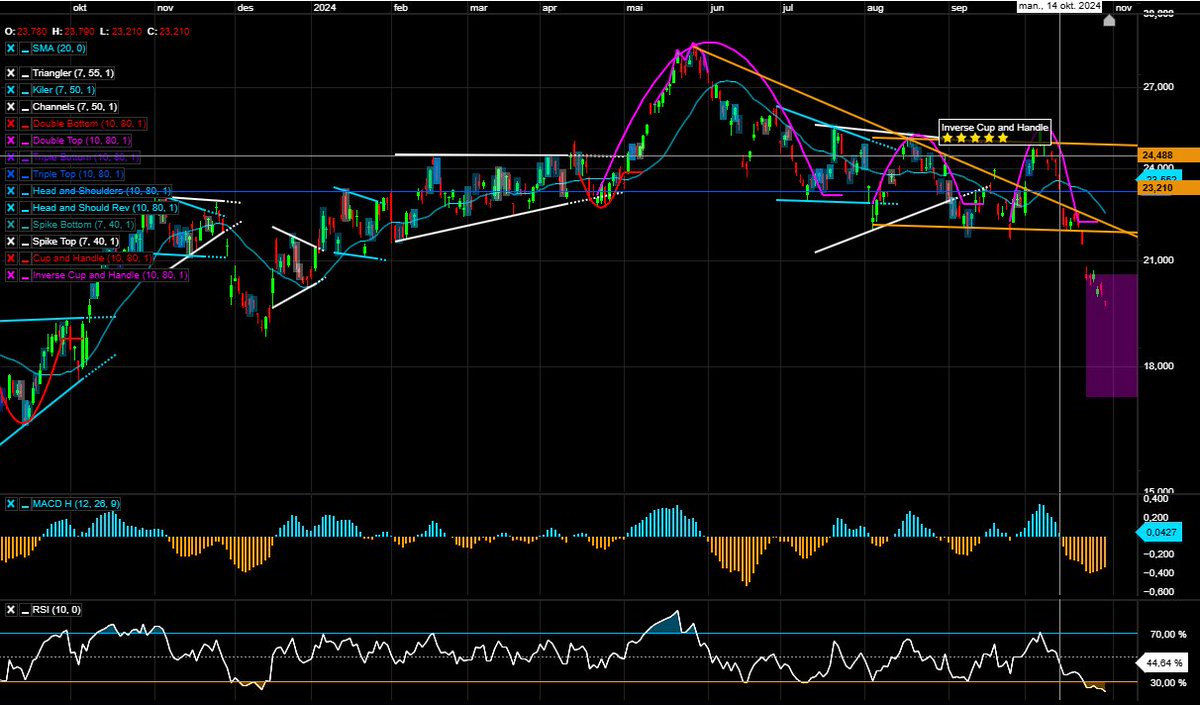Image resolution: width=1200 pixels, height=705 pixels.
Task: Click the mai month label on time axis
Action: coord(634,8)
